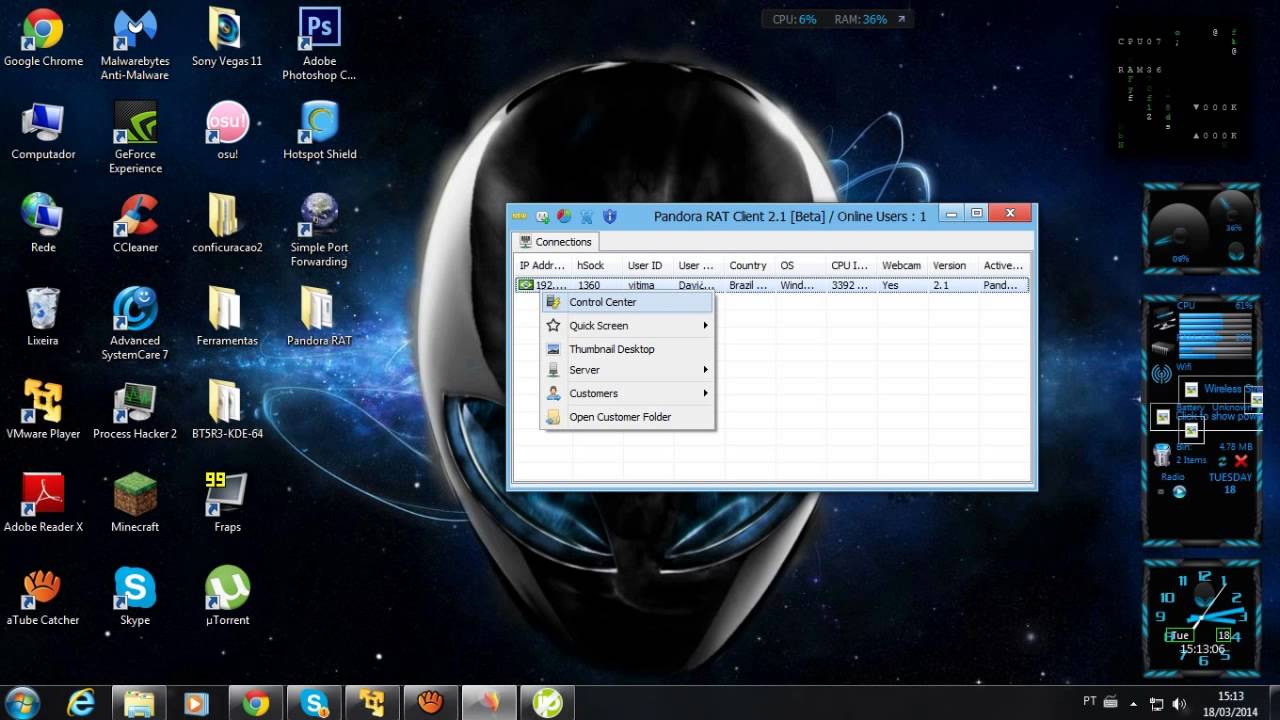Click the hSock column header
The image size is (1280, 720).
pos(597,266)
